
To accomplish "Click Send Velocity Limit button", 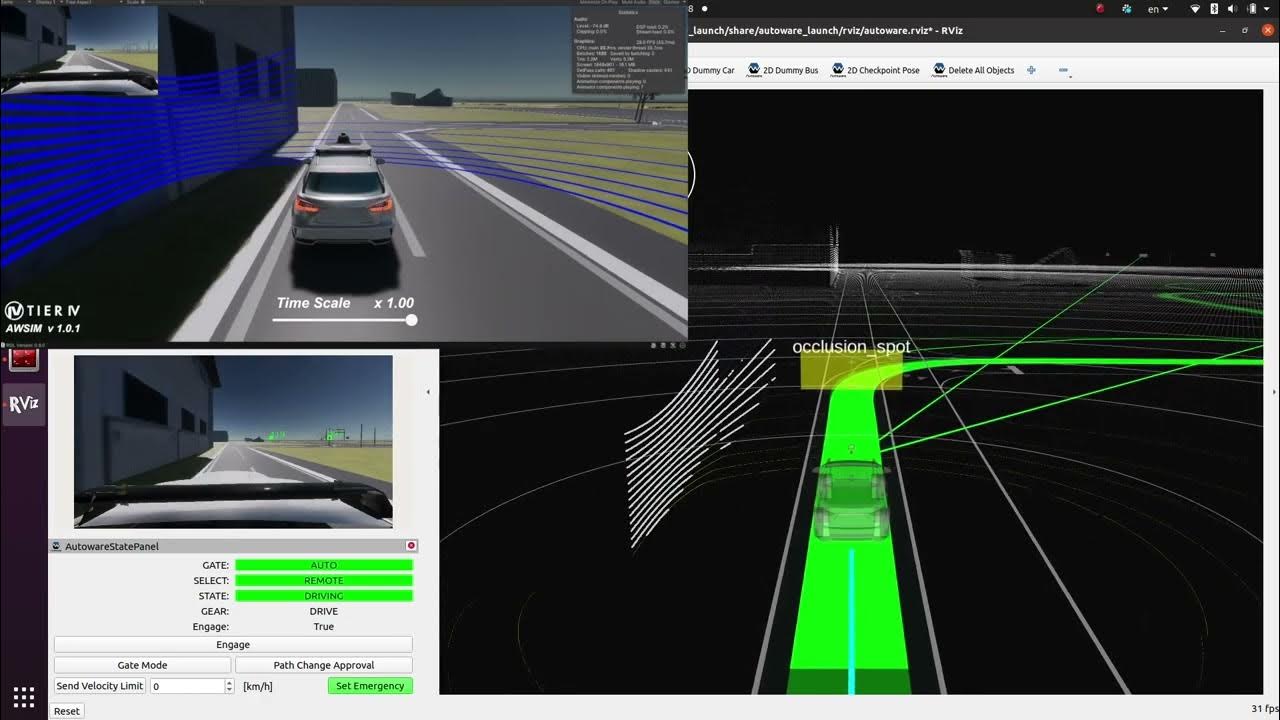I will pos(100,686).
